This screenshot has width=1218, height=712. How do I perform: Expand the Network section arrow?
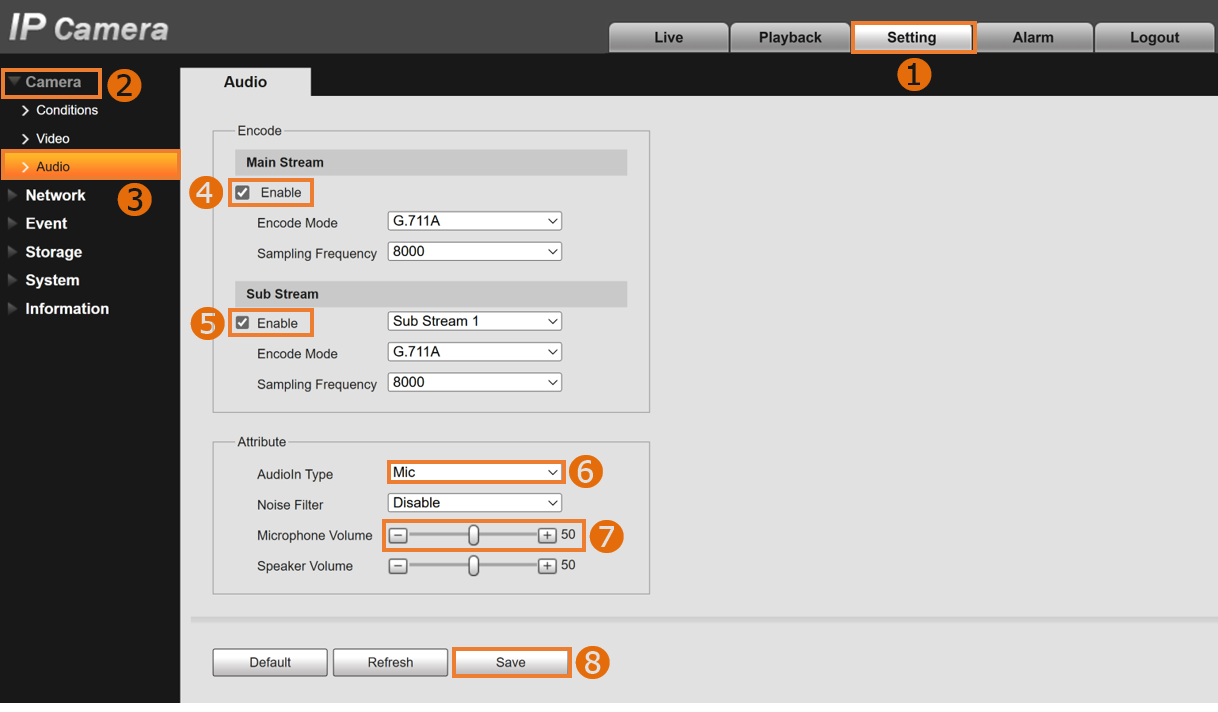[13, 195]
